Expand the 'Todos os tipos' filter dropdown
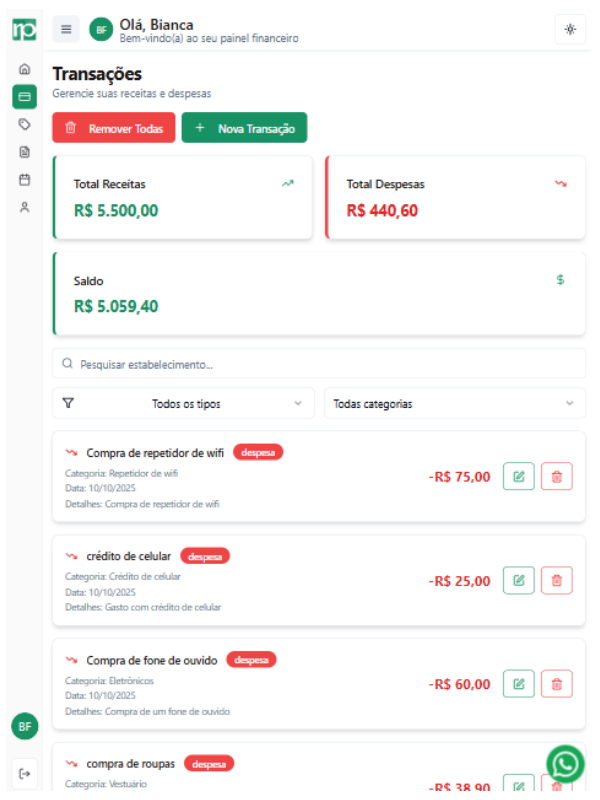 point(182,404)
